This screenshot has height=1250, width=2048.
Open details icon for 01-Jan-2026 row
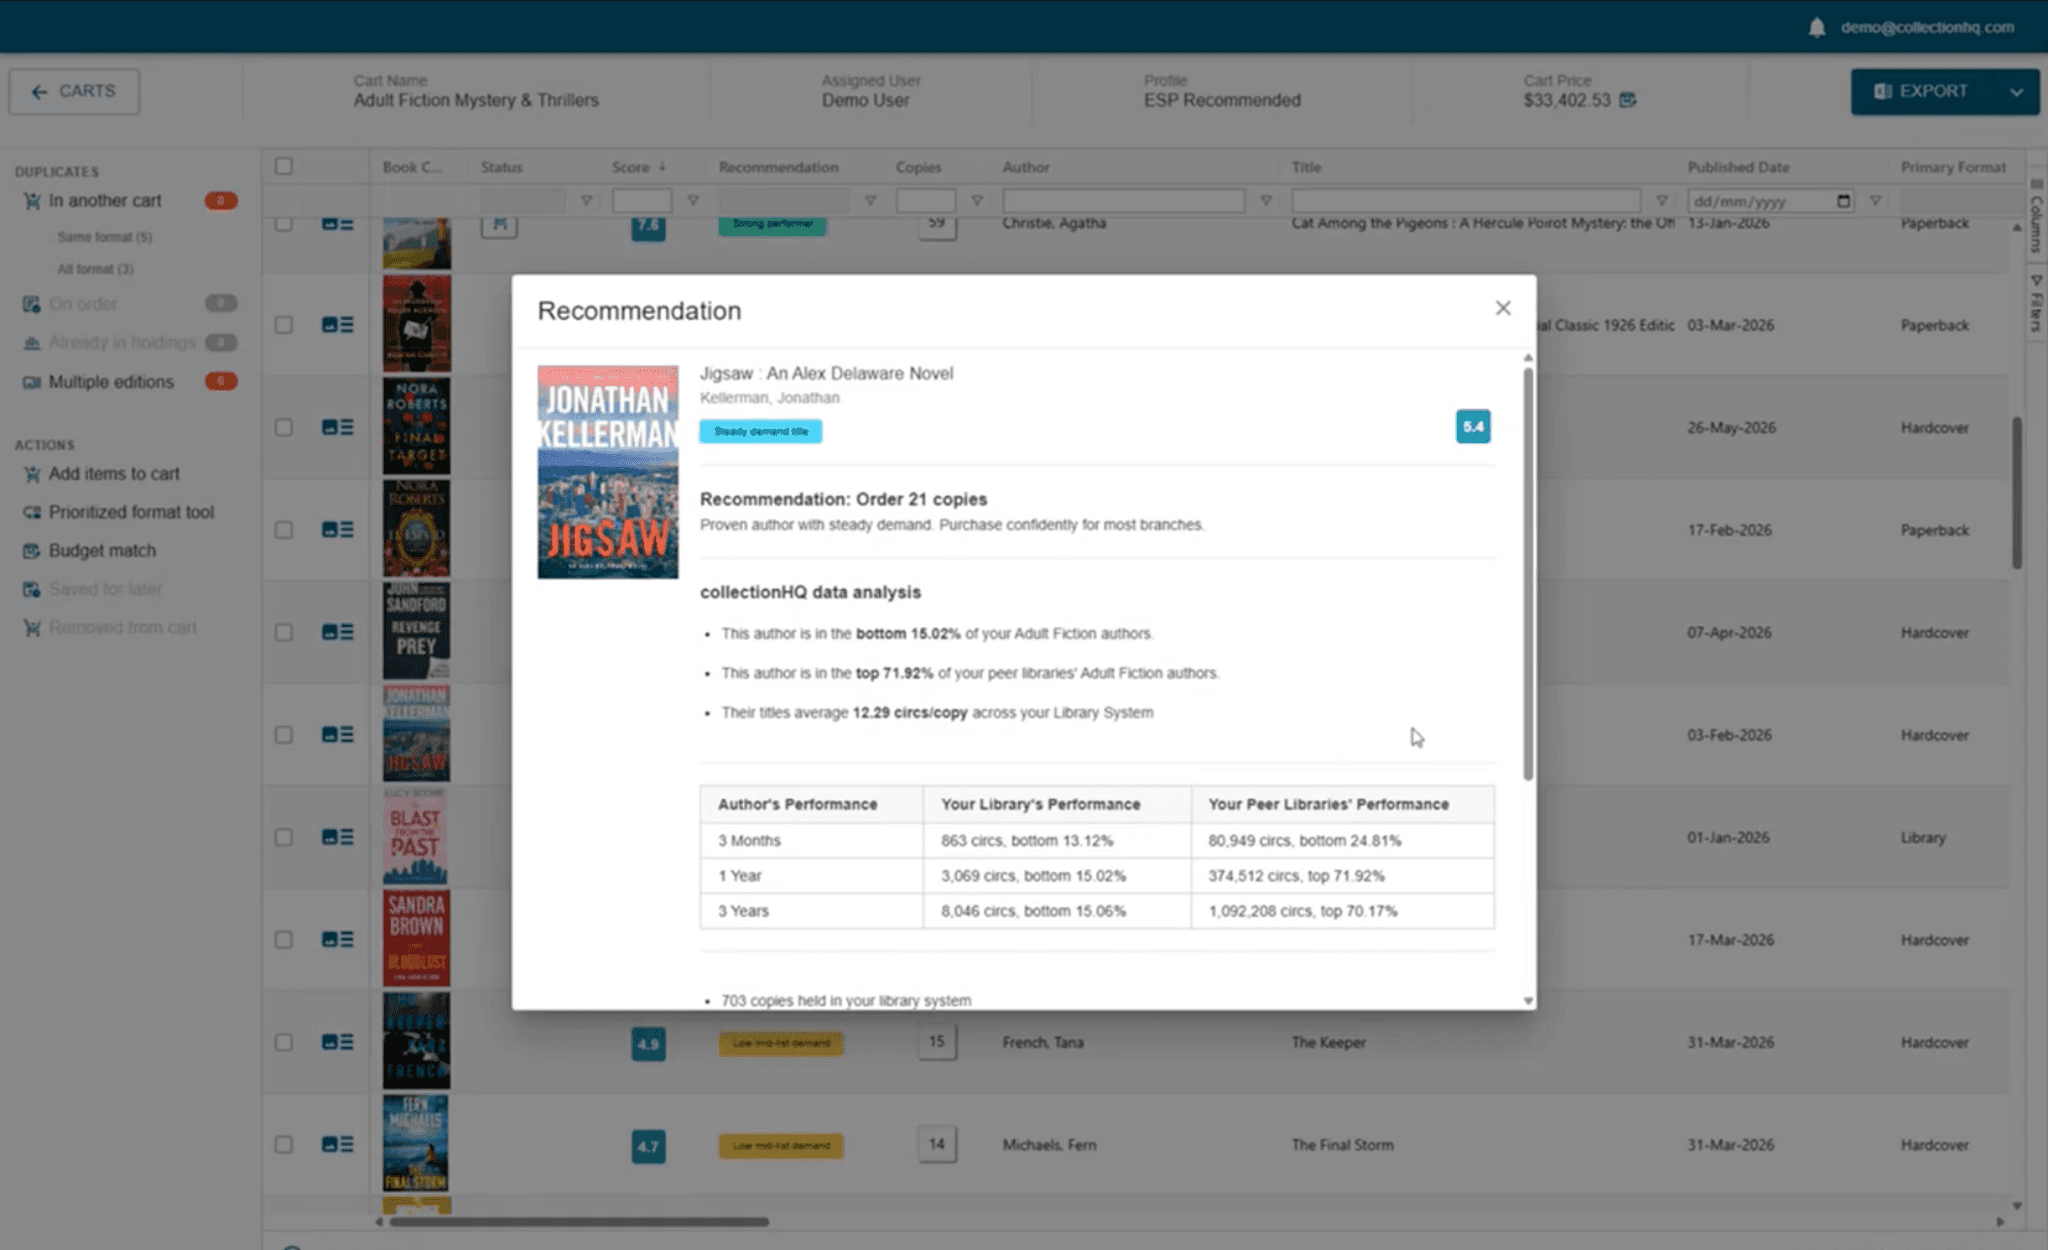click(x=338, y=837)
